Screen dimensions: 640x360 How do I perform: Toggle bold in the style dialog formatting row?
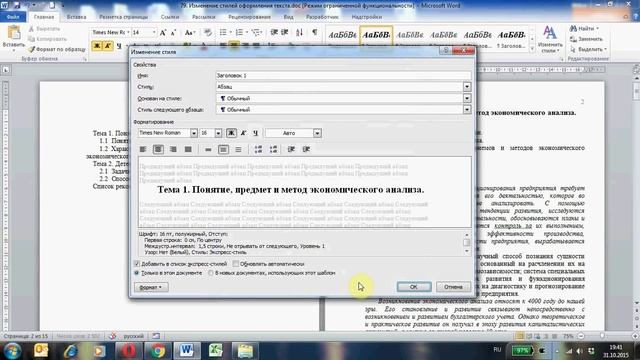(x=231, y=133)
